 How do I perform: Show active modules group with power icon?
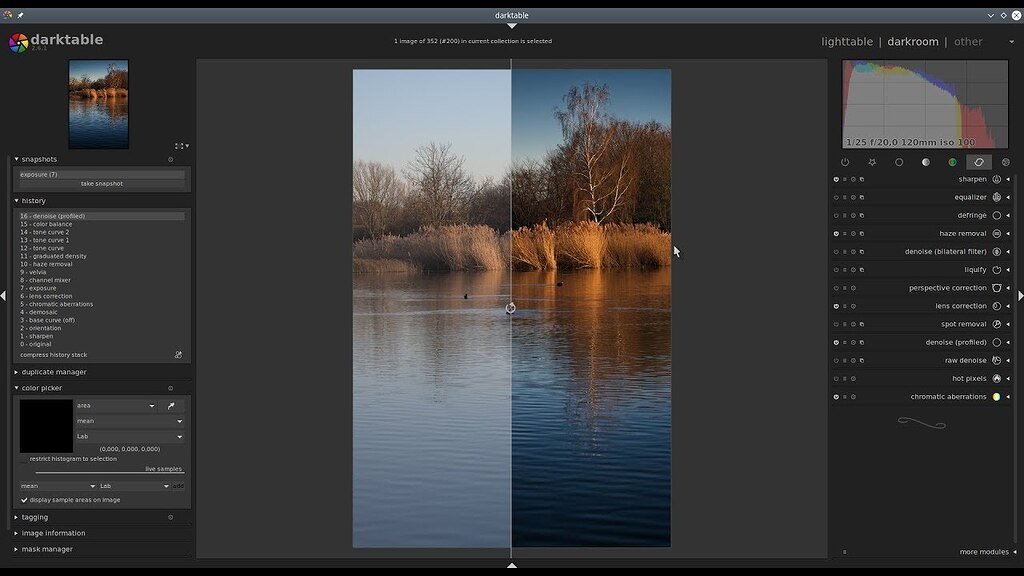(845, 161)
